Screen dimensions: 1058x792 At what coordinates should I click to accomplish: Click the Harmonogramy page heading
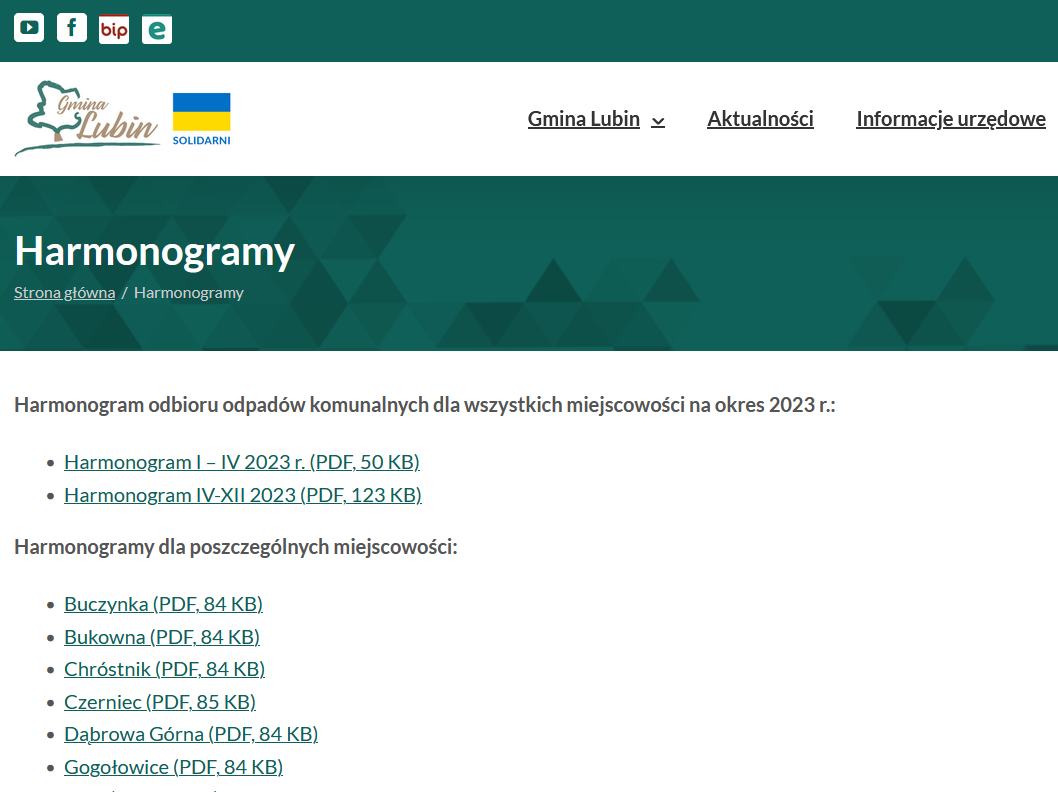tap(154, 252)
